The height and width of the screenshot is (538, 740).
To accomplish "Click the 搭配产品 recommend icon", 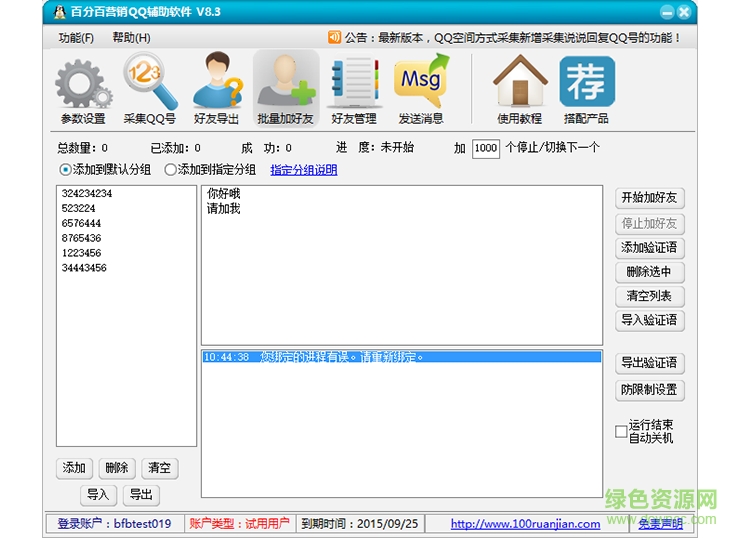I will [586, 83].
